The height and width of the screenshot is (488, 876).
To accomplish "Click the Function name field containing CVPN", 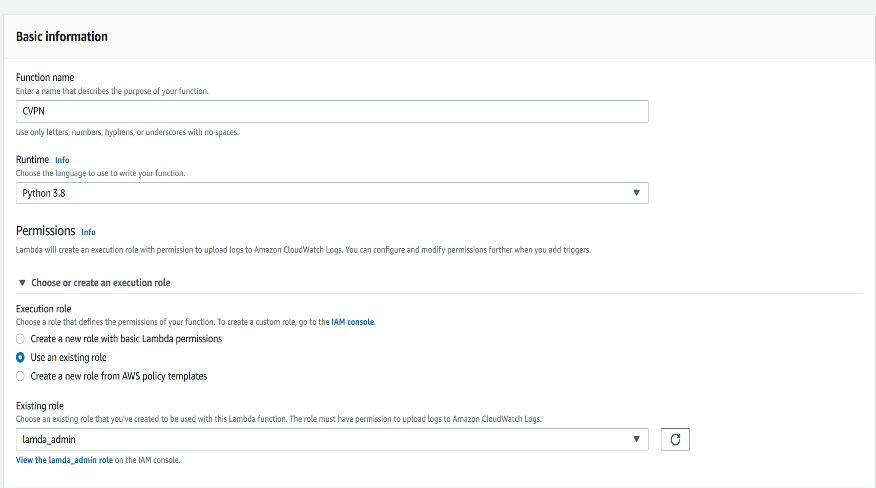I will [332, 112].
